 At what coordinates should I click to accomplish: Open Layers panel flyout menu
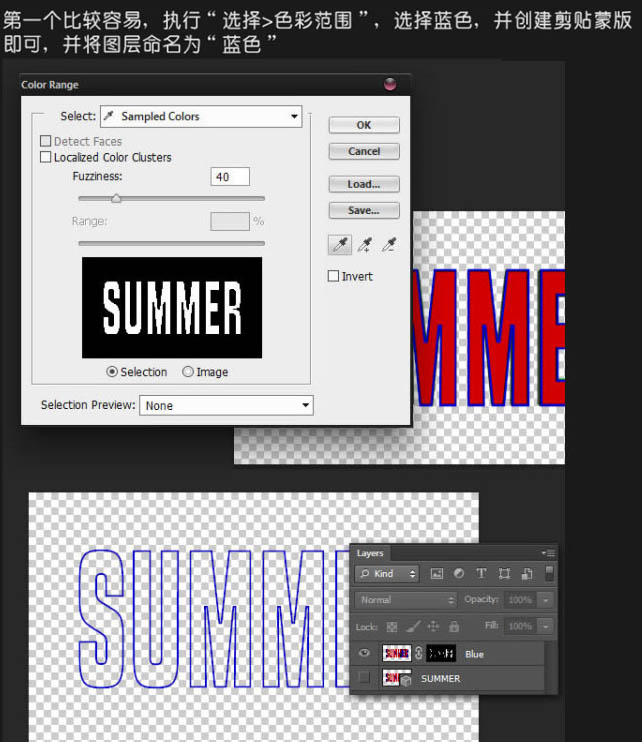[x=548, y=553]
